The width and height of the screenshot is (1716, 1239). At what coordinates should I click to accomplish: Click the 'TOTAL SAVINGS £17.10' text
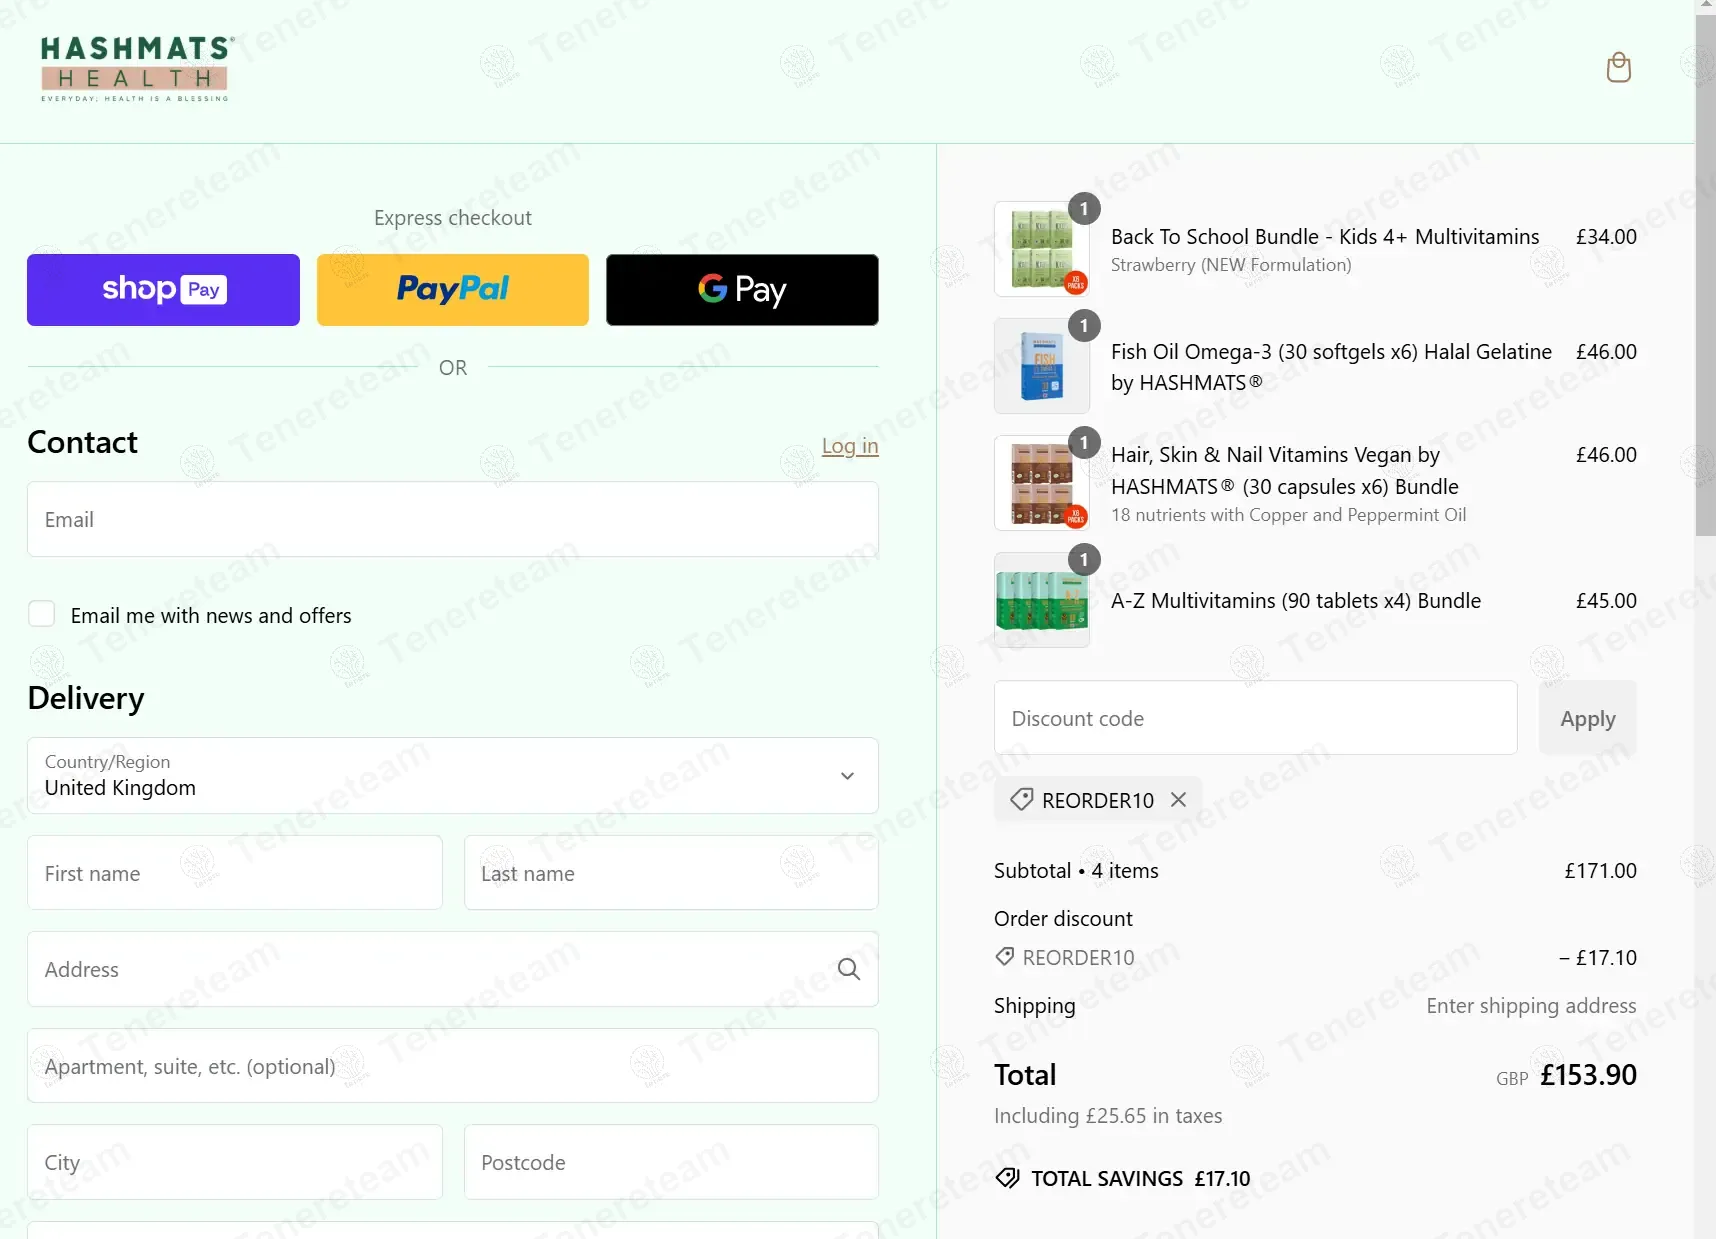pyautogui.click(x=1141, y=1179)
